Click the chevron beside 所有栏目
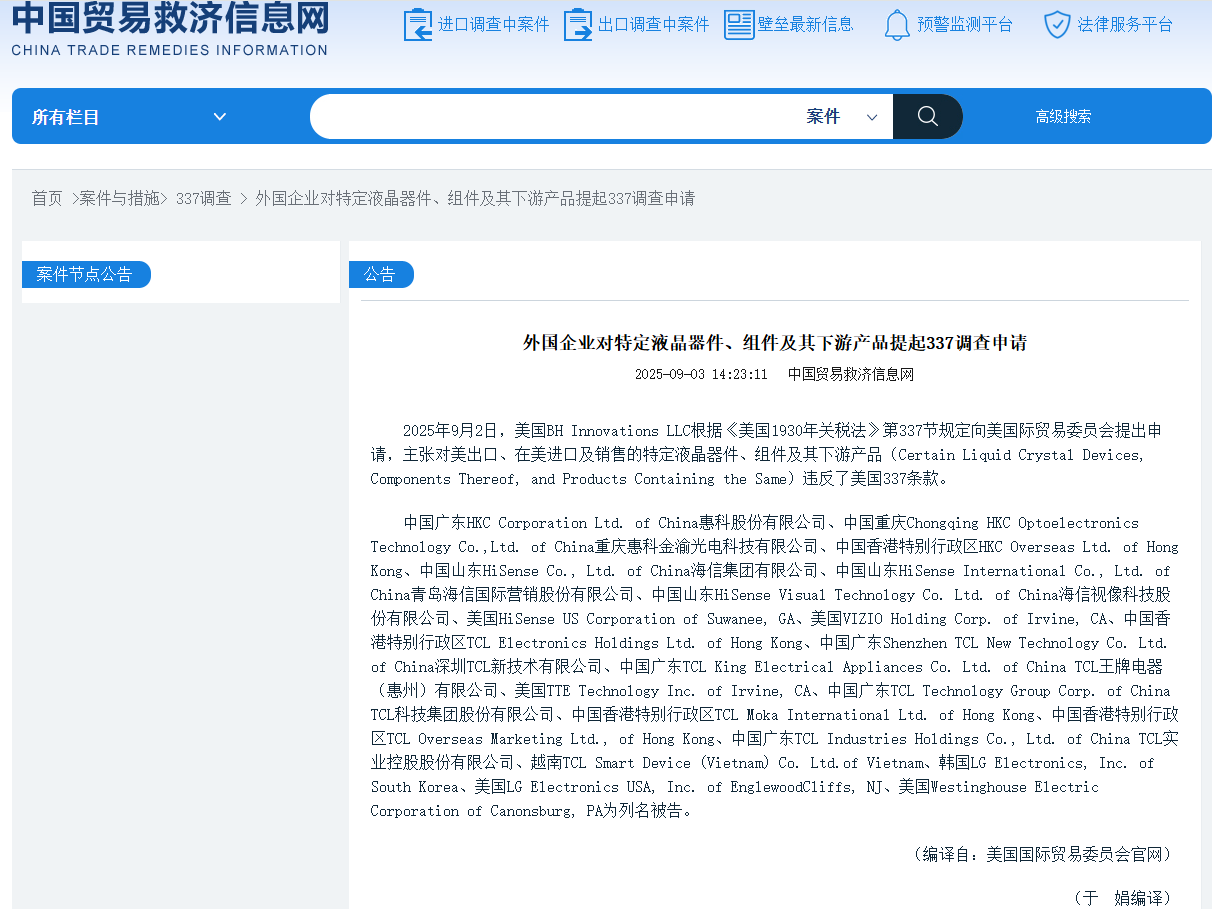The image size is (1212, 909). [220, 117]
